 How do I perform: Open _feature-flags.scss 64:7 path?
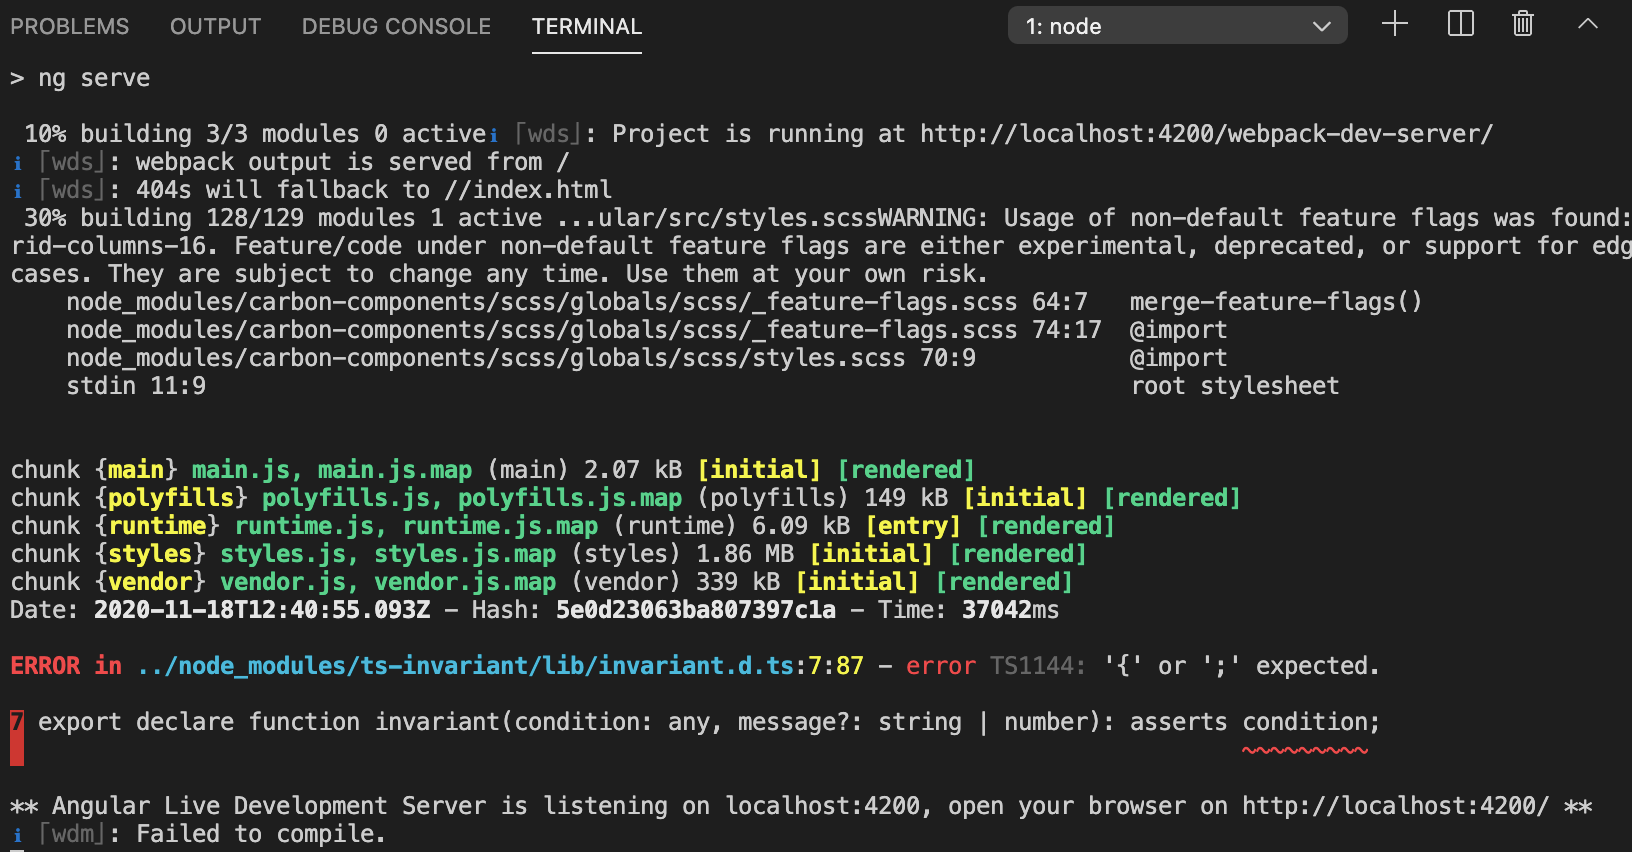[x=577, y=302]
